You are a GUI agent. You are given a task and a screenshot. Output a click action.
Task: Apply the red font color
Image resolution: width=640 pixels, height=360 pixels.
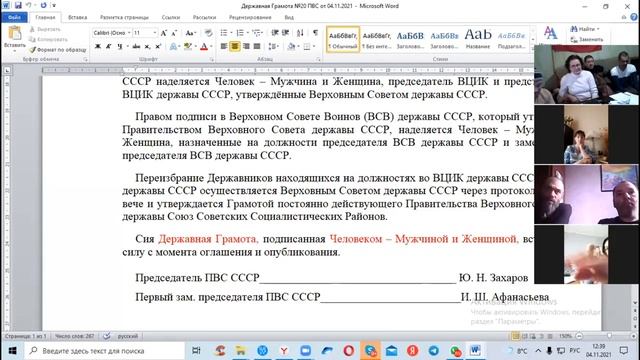pyautogui.click(x=204, y=47)
